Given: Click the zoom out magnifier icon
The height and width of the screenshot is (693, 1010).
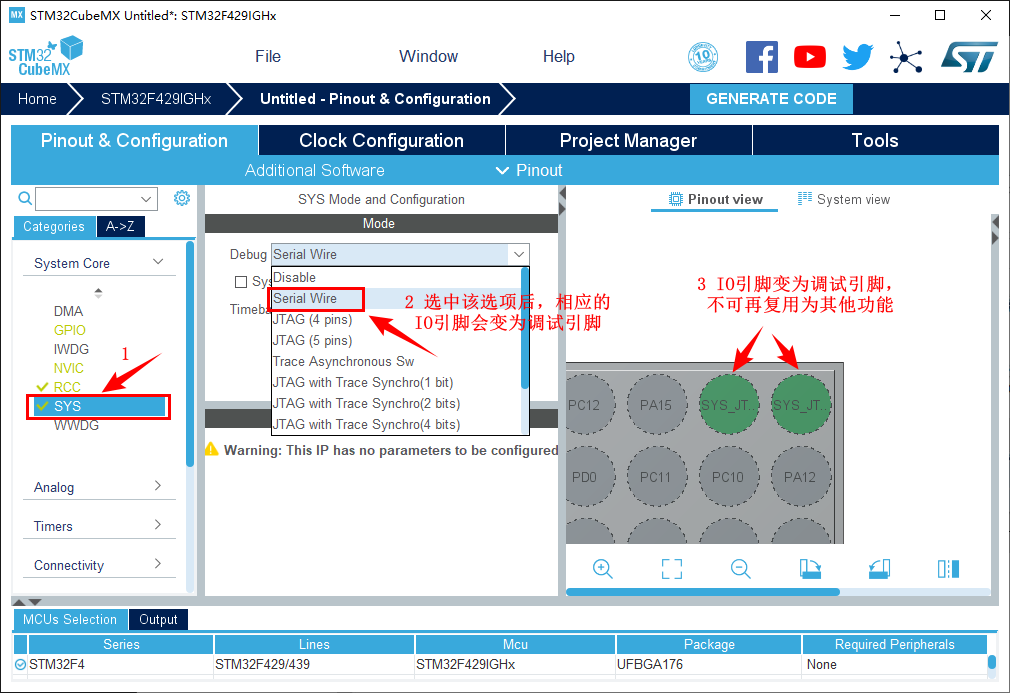Looking at the screenshot, I should [741, 569].
